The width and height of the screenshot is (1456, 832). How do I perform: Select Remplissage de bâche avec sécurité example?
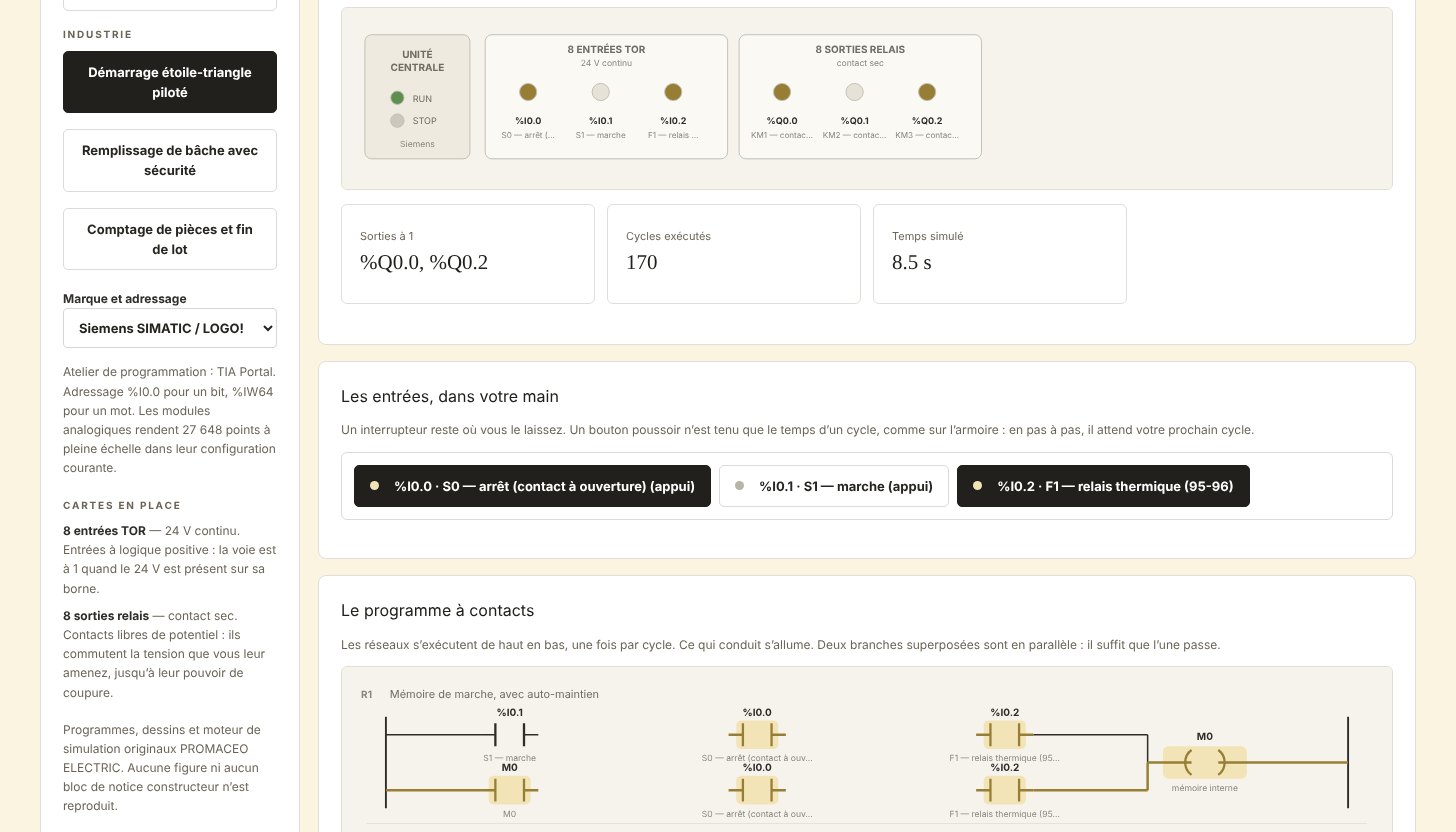click(170, 160)
